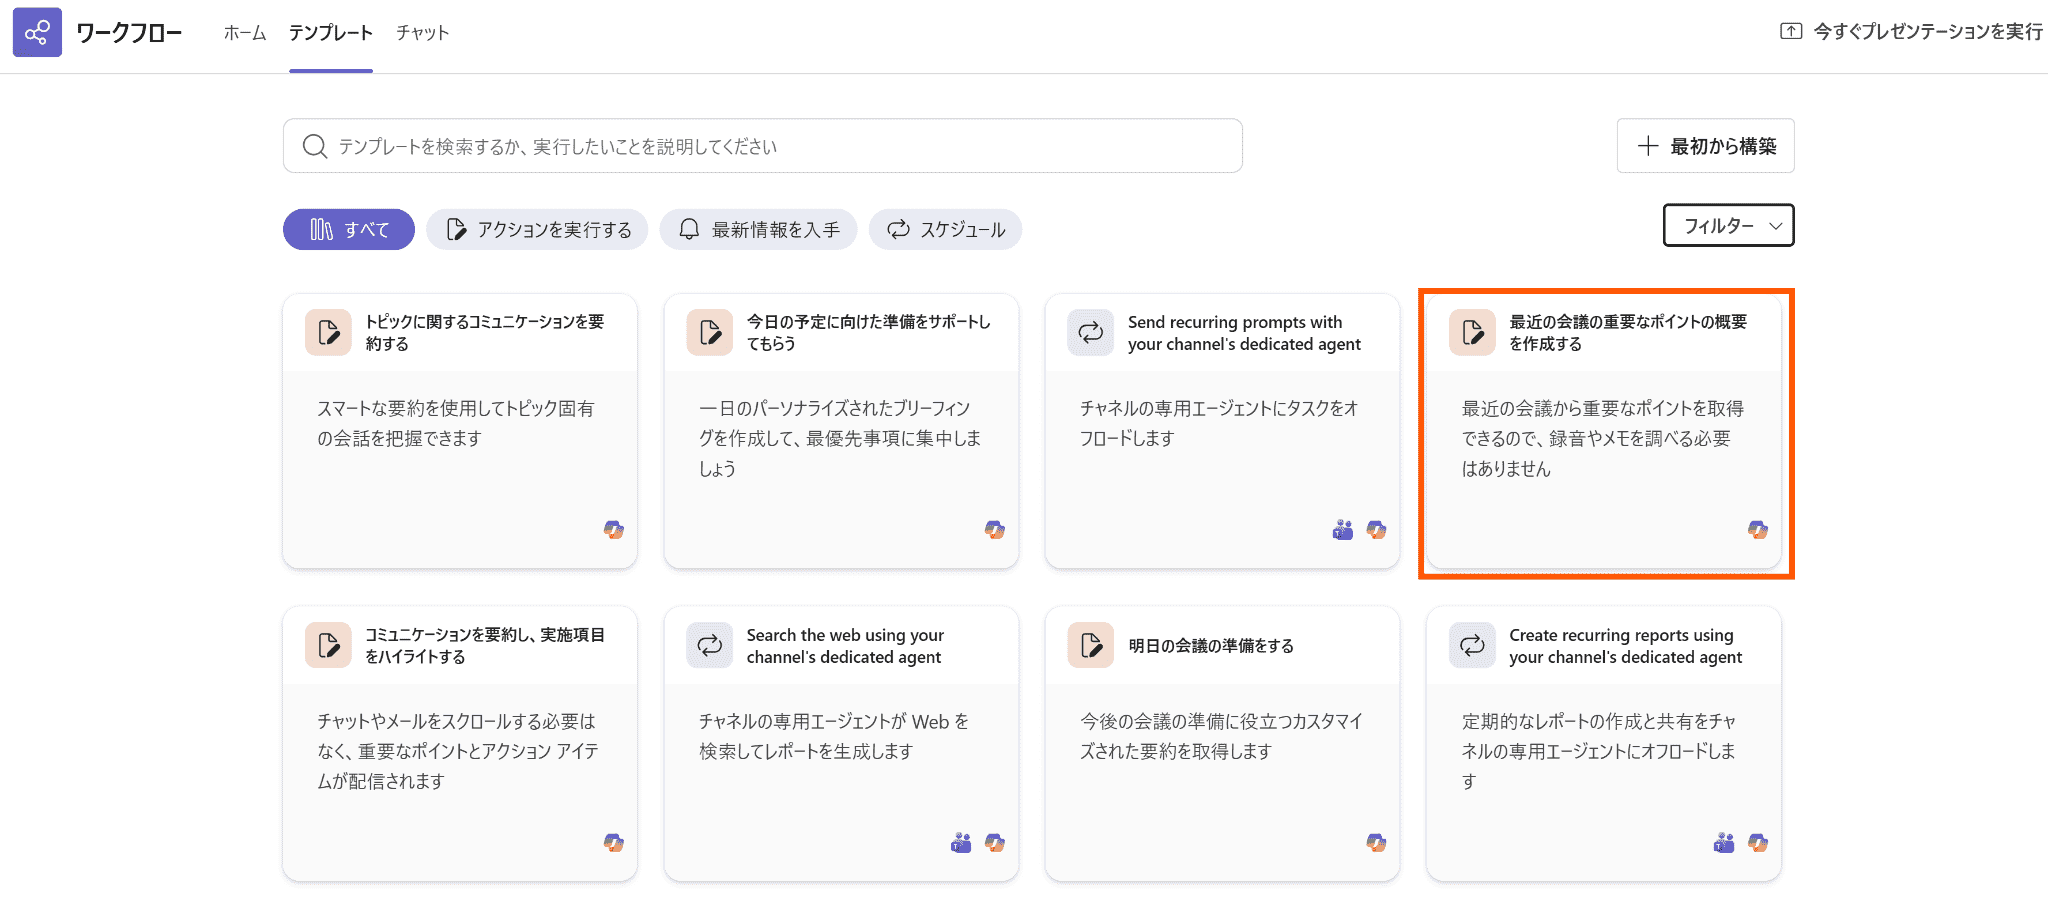Switch to the チャット tab

pyautogui.click(x=421, y=32)
